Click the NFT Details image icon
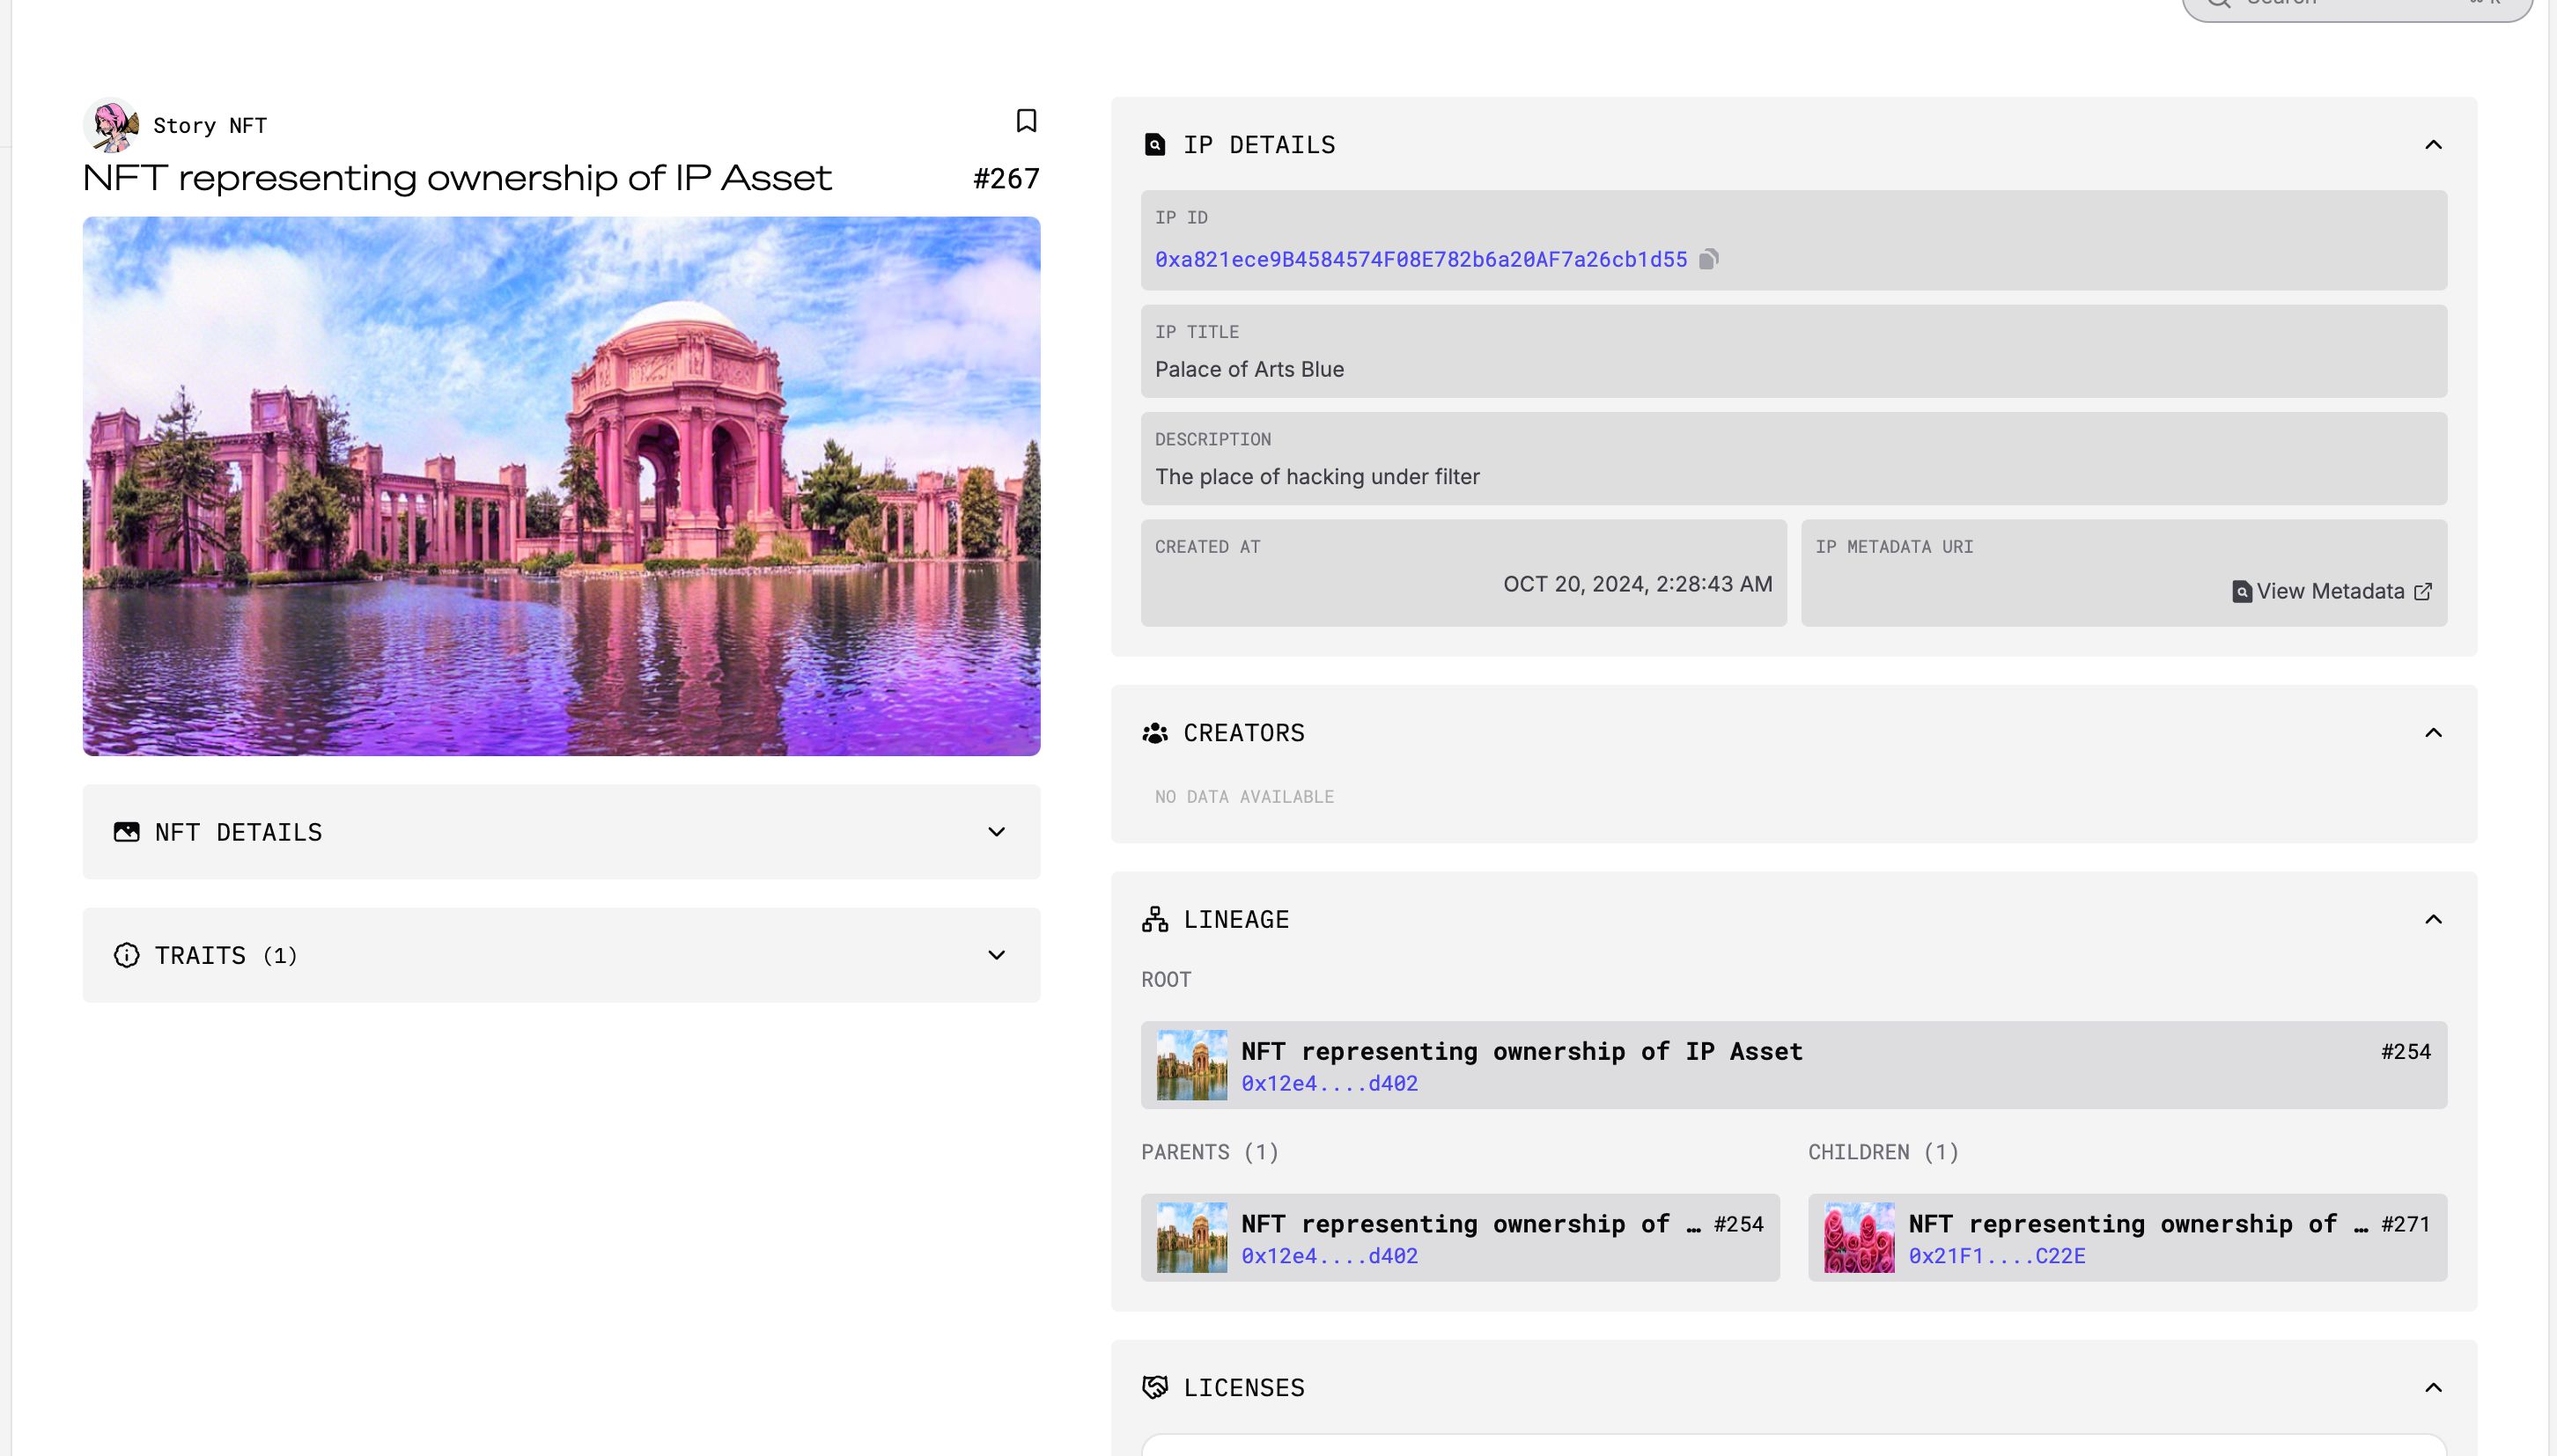The image size is (2557, 1456). pyautogui.click(x=127, y=832)
